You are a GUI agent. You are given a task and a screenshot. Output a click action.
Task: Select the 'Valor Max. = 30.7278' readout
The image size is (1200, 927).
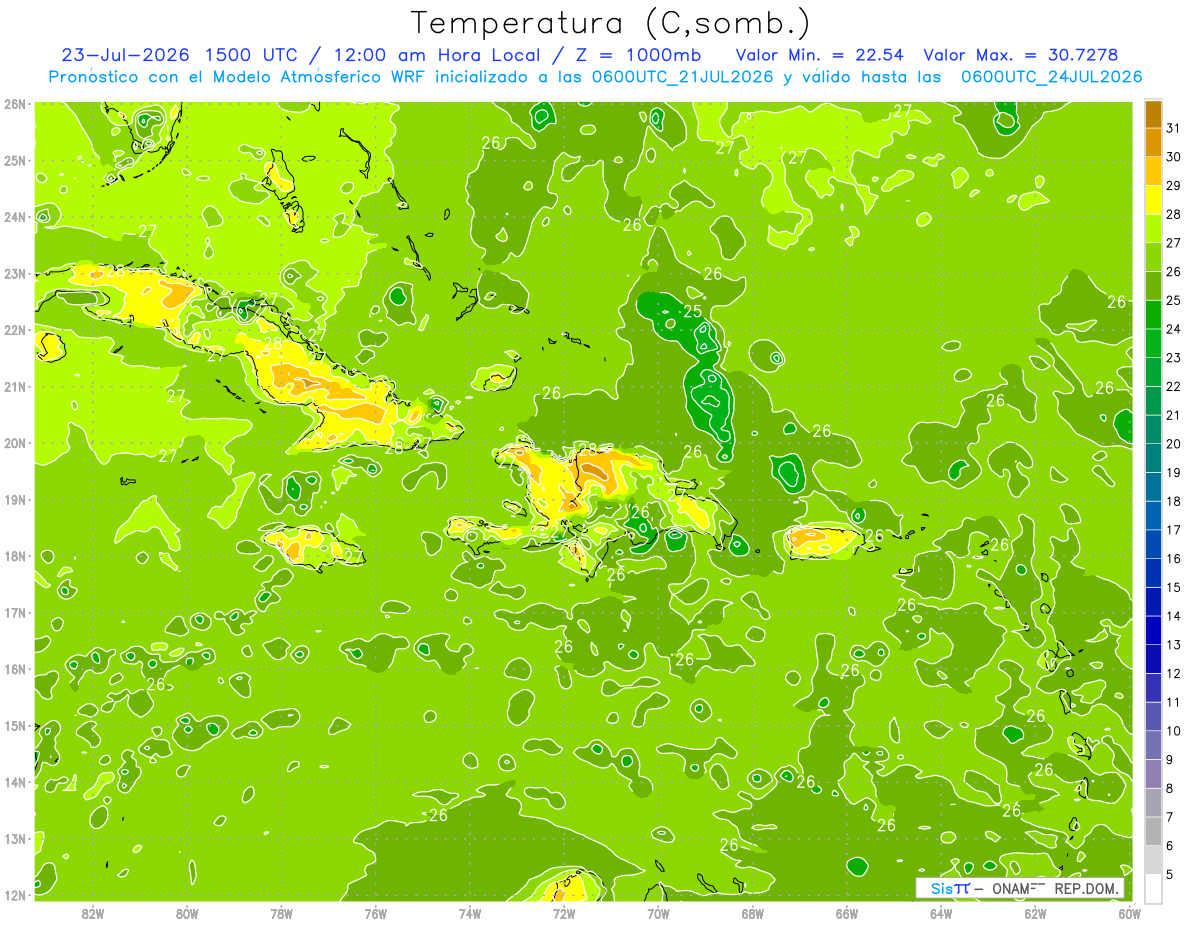[1020, 55]
